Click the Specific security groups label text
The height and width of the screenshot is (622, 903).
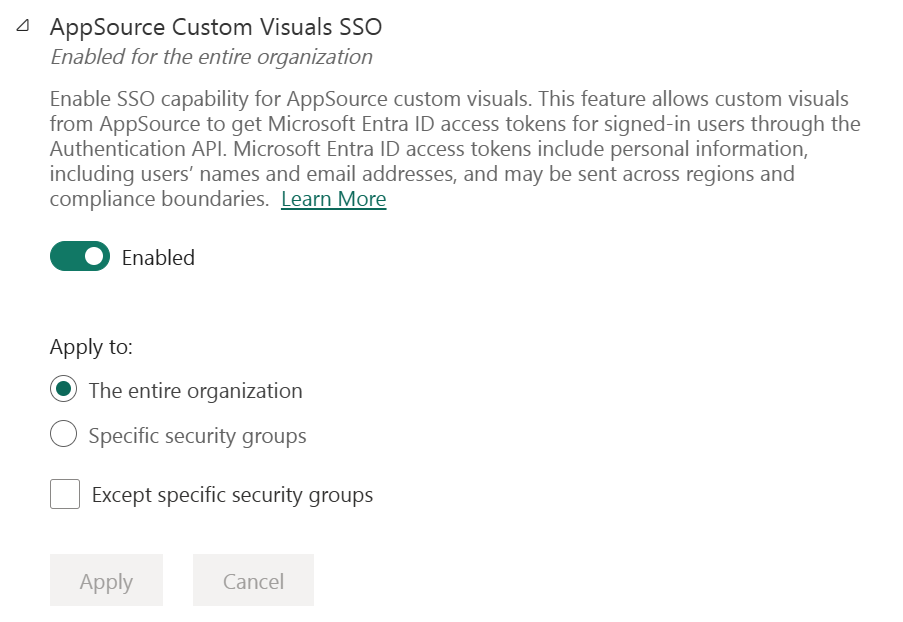click(x=197, y=436)
